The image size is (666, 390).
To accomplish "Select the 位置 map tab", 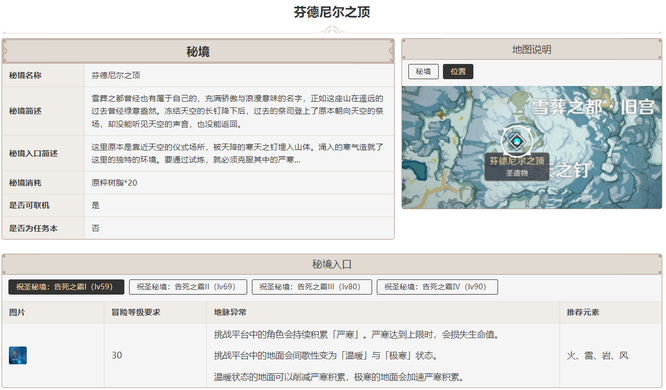I will click(458, 71).
